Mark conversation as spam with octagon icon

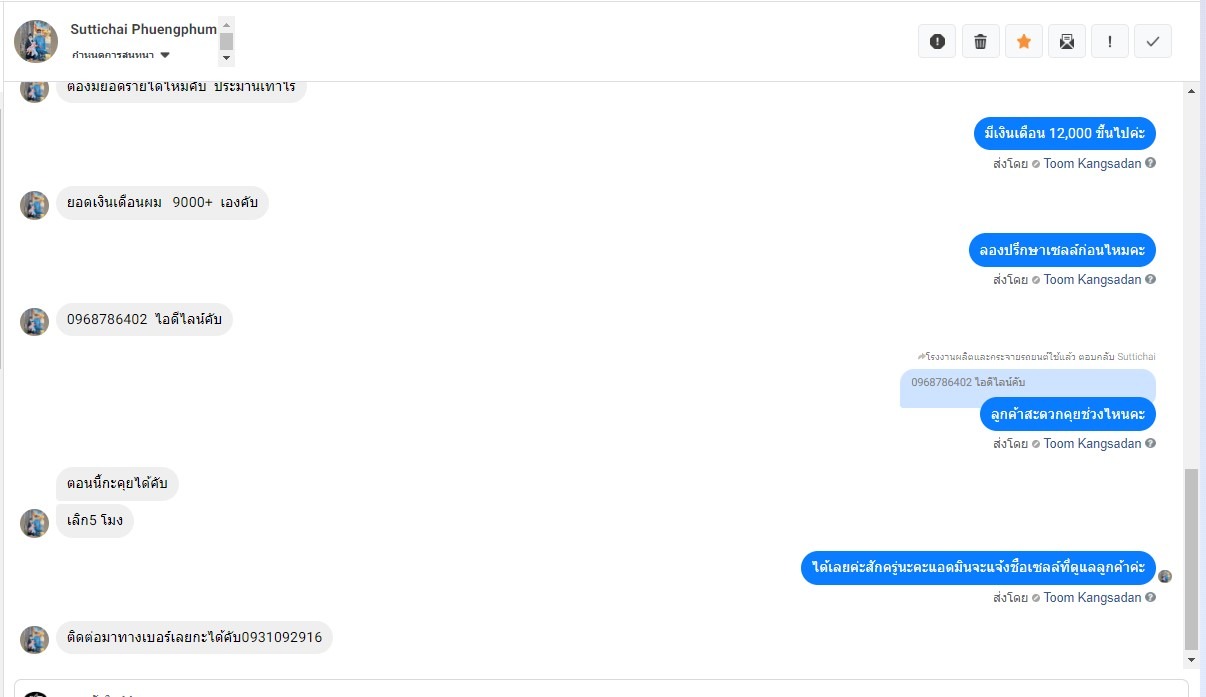937,41
